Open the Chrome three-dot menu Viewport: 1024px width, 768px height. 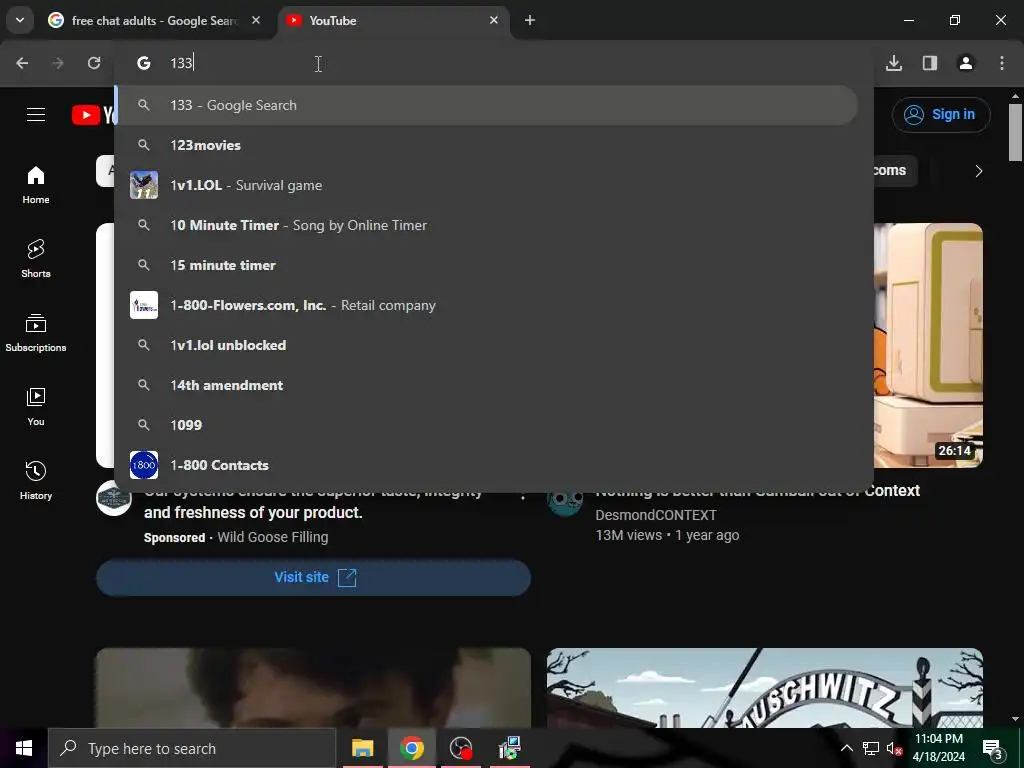coord(1002,63)
